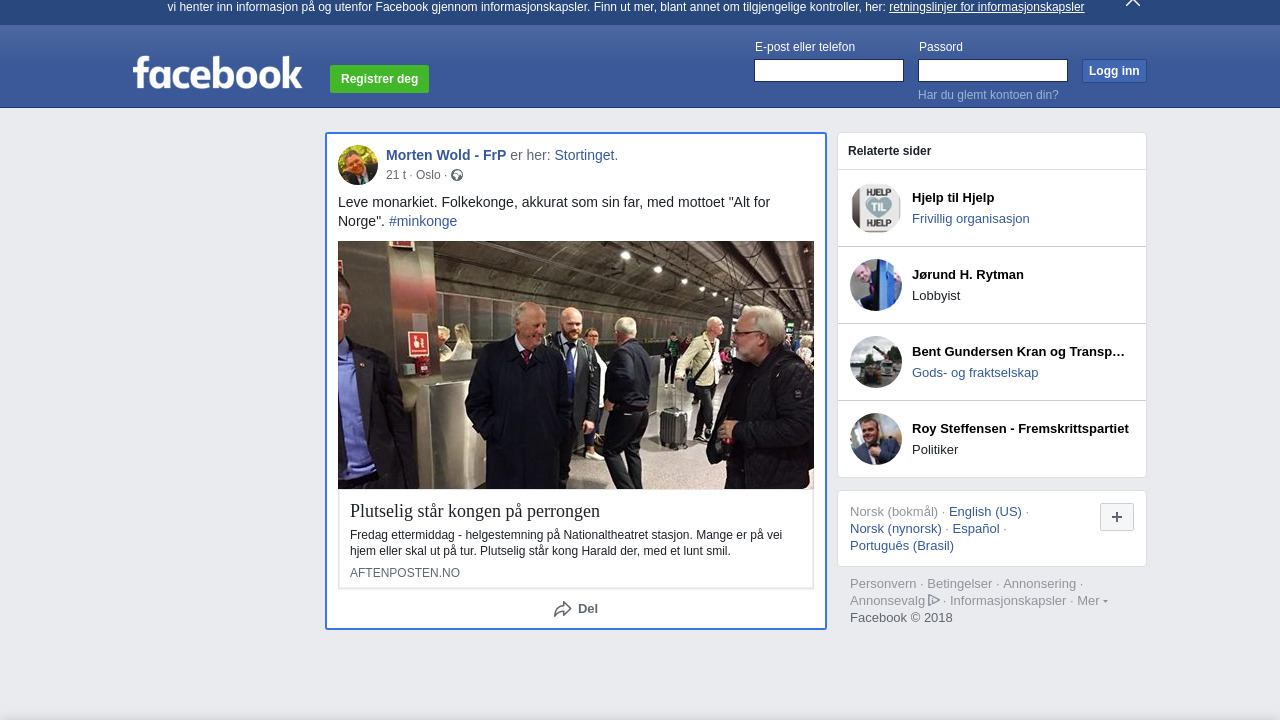This screenshot has width=1280, height=720.
Task: Open Hjelp til Hjelp page avatar
Action: point(876,208)
